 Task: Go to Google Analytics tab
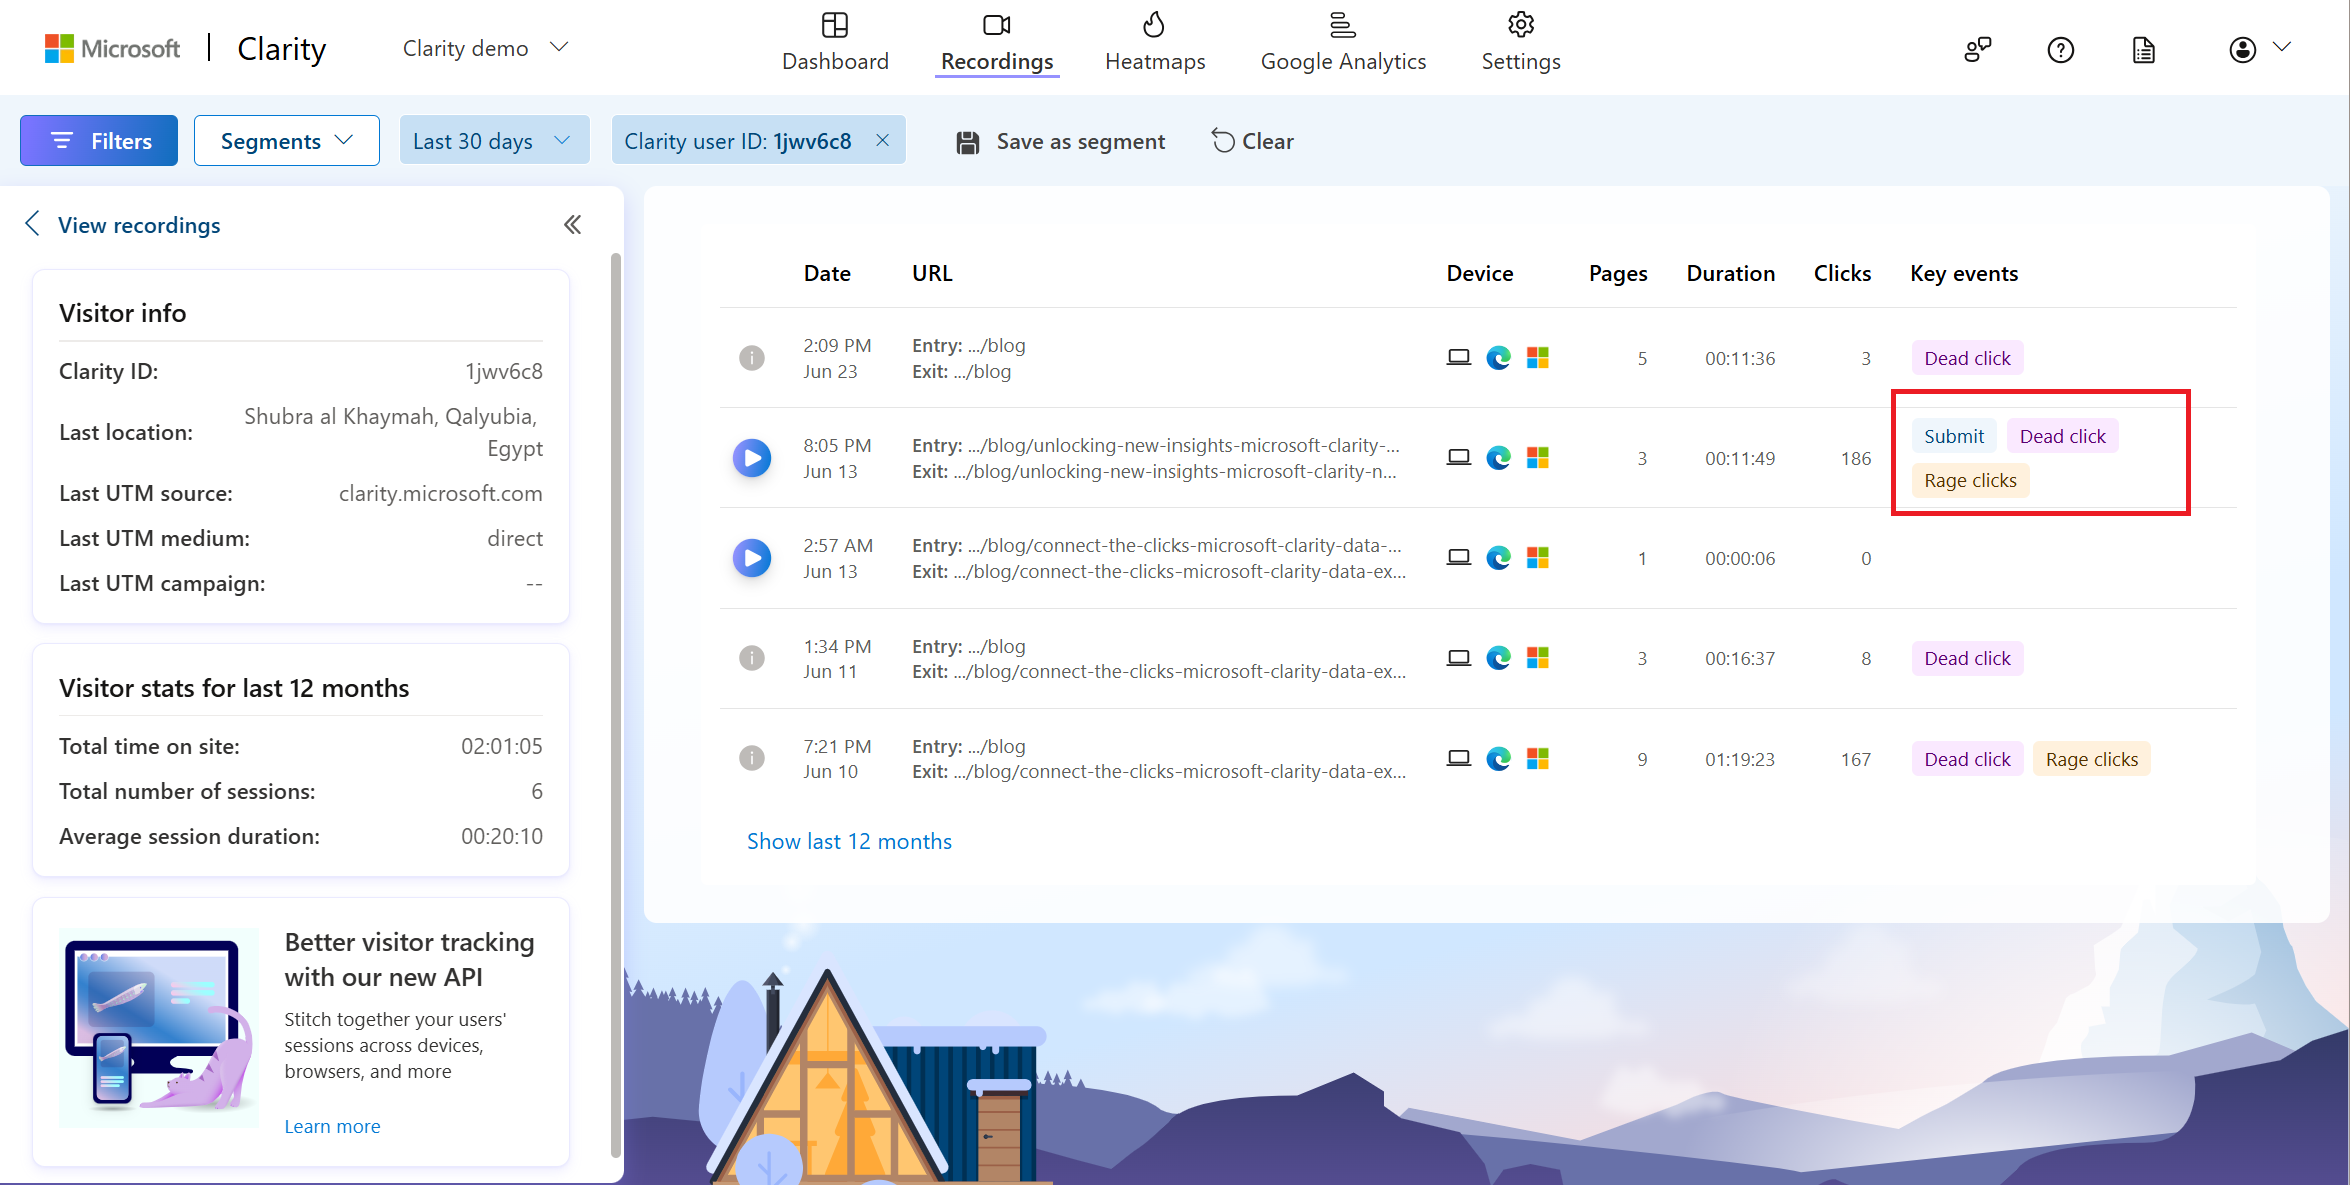click(1343, 42)
